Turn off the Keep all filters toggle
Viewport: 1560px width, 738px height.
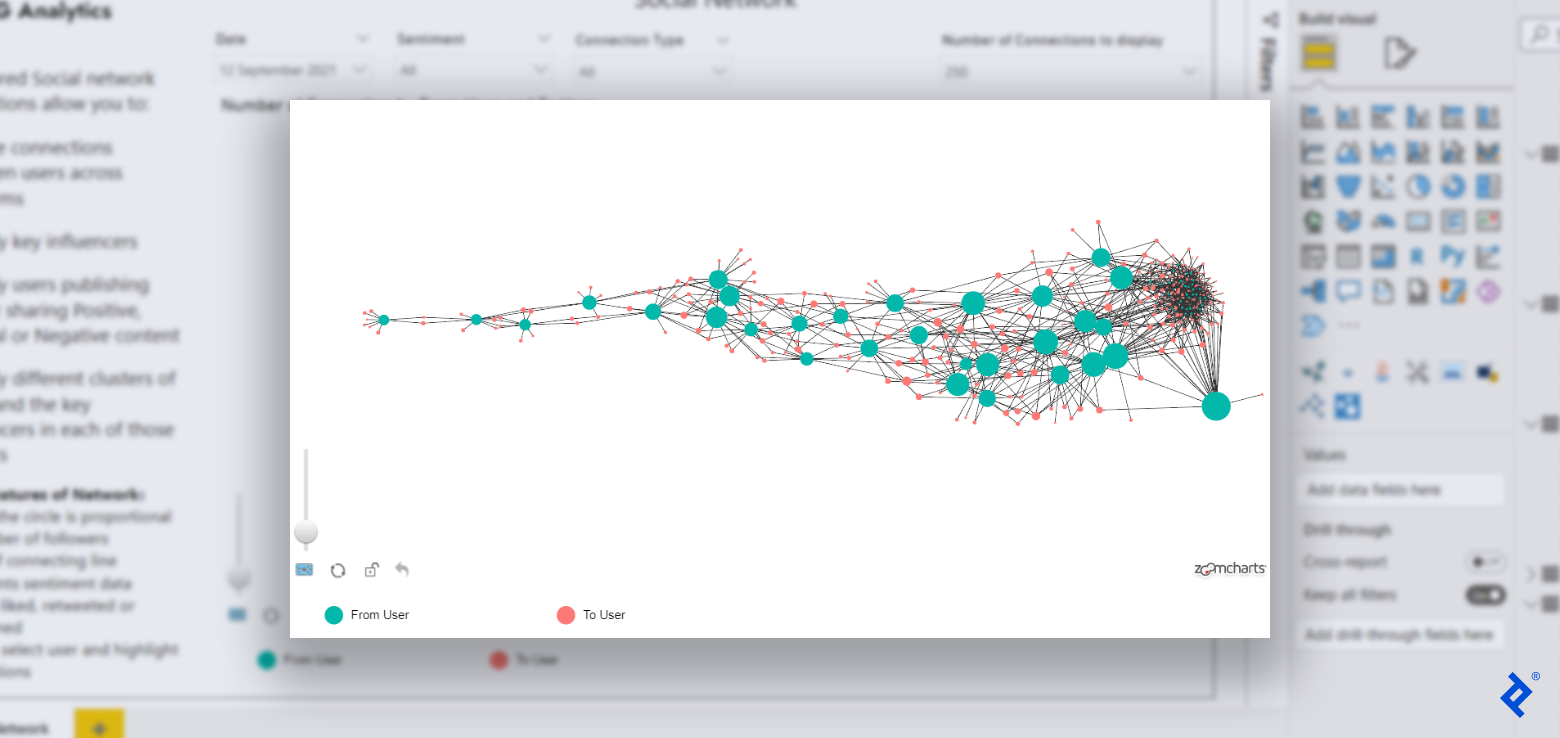pos(1484,594)
